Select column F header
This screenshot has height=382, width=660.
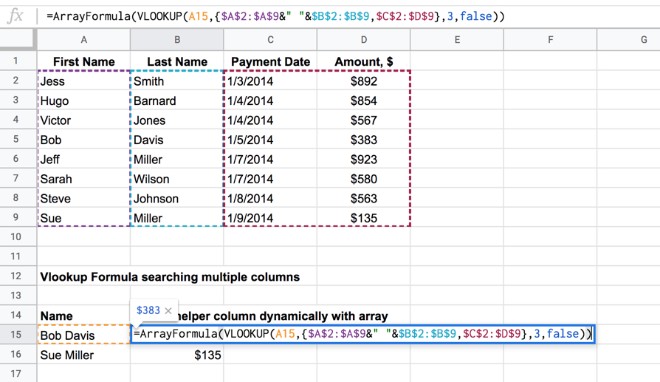point(550,40)
